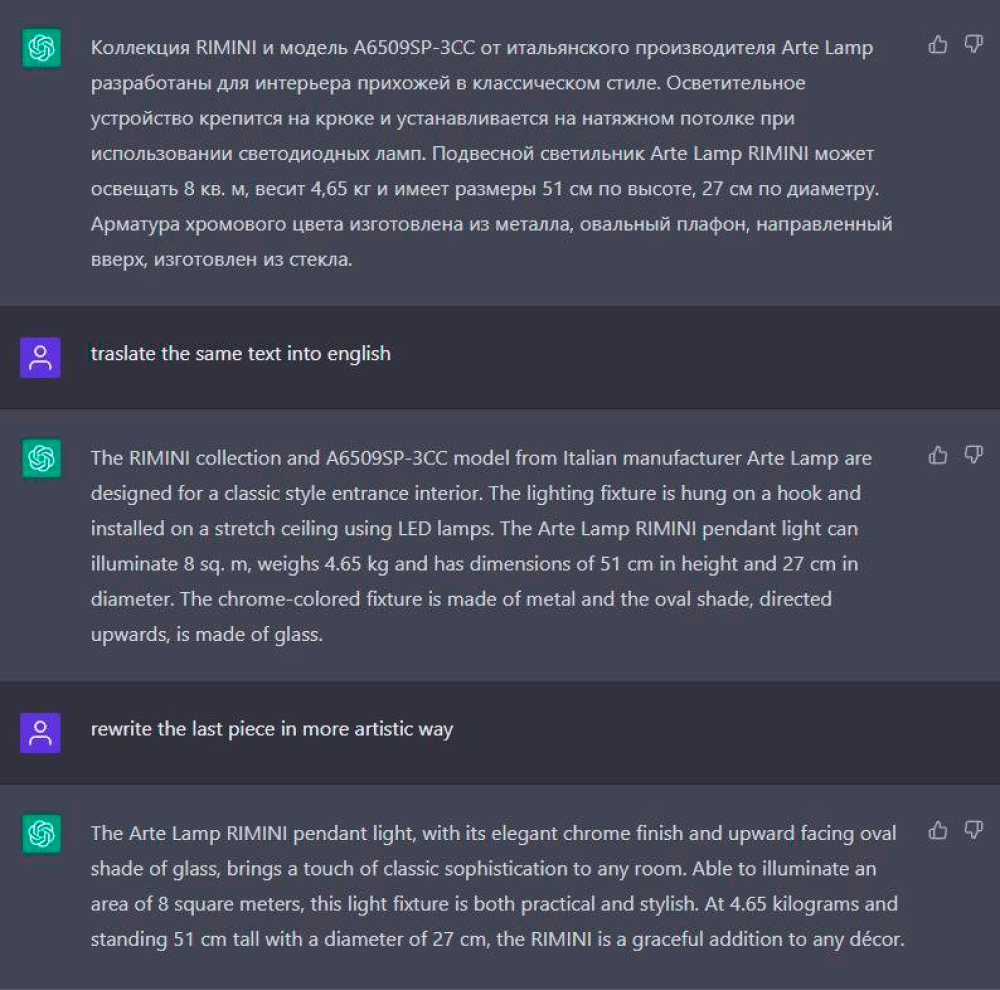
Task: Select the 'rewrite the last piece' prompt
Action: [x=272, y=729]
